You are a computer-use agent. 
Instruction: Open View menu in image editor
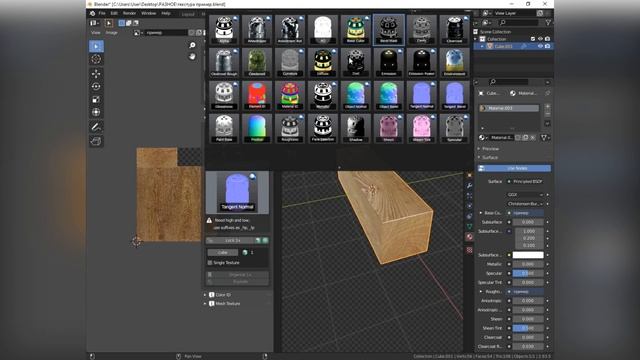click(x=96, y=33)
